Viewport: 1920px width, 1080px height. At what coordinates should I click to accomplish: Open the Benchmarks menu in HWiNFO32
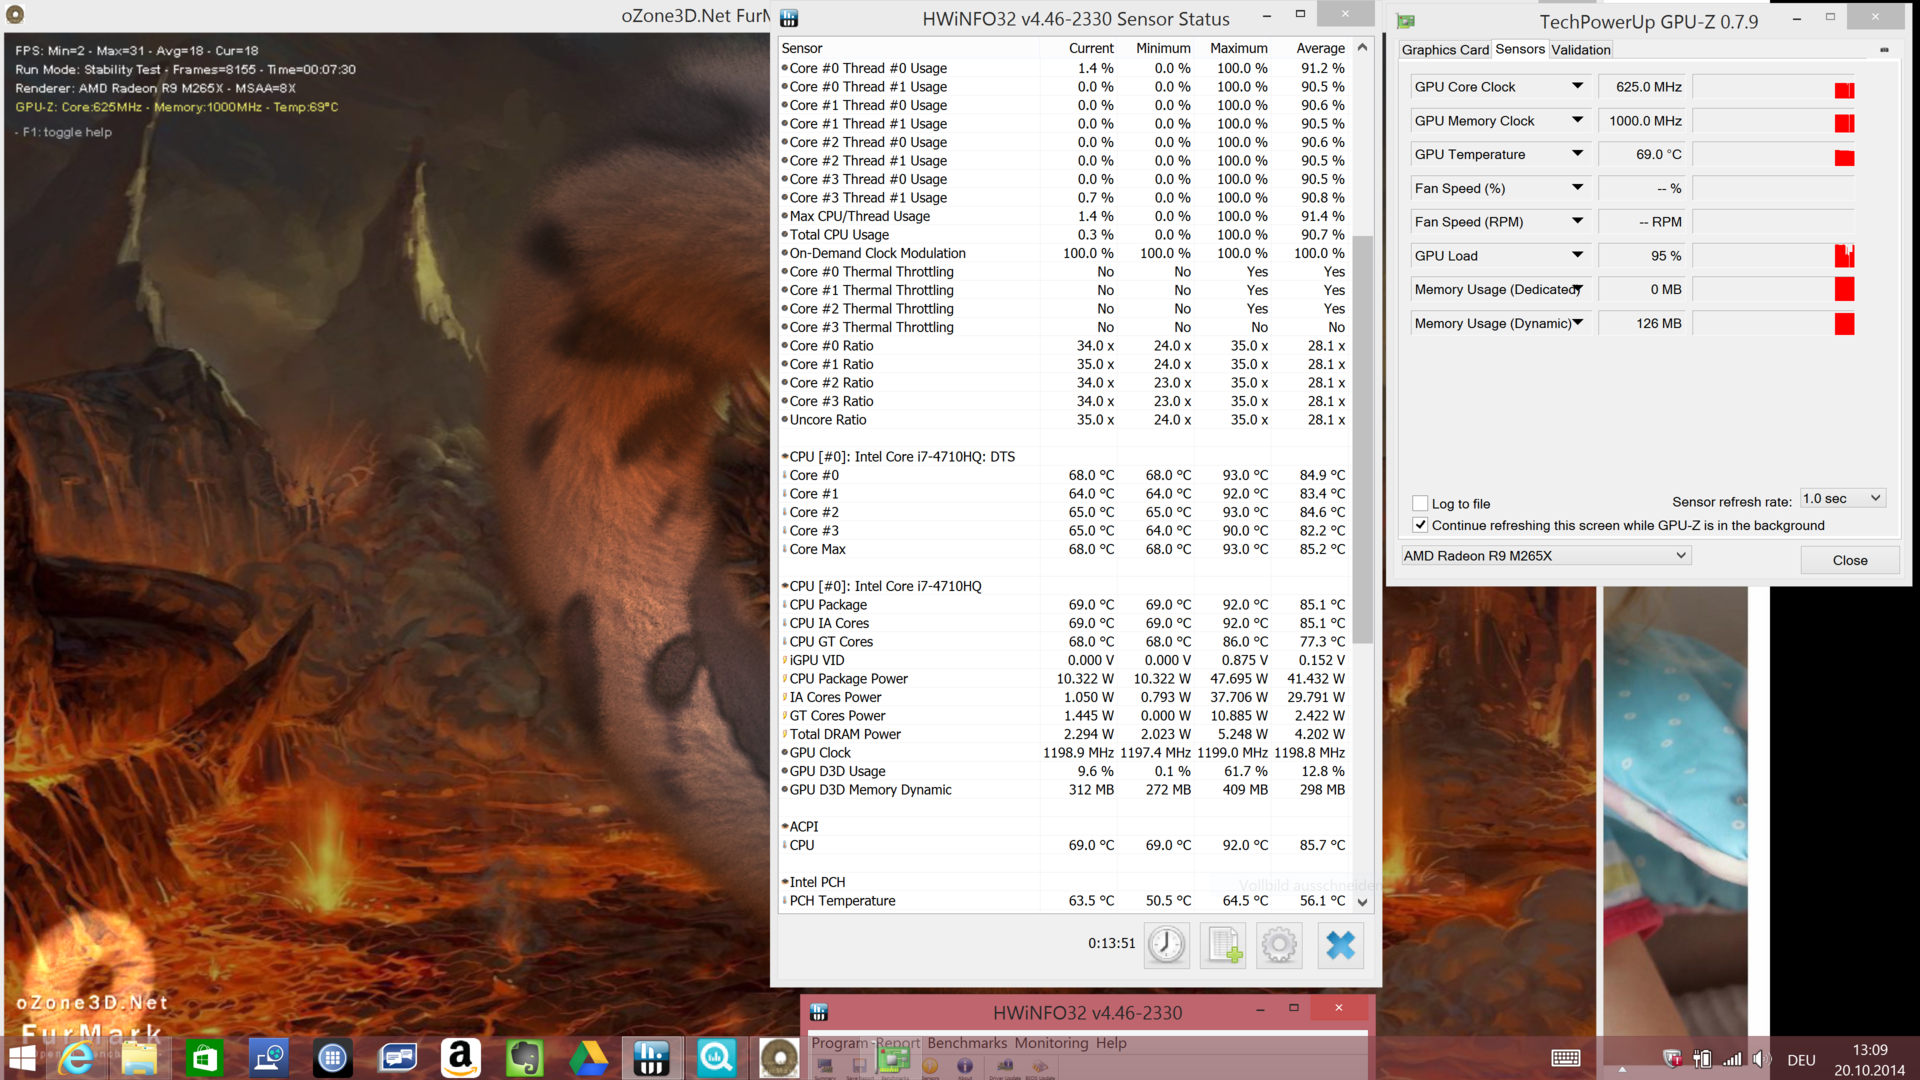(x=967, y=1043)
